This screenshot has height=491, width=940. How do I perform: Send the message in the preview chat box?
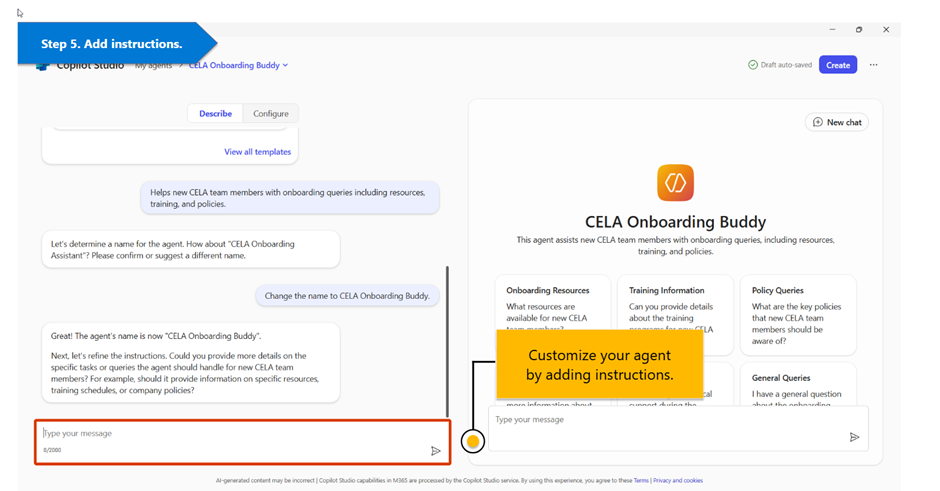854,437
